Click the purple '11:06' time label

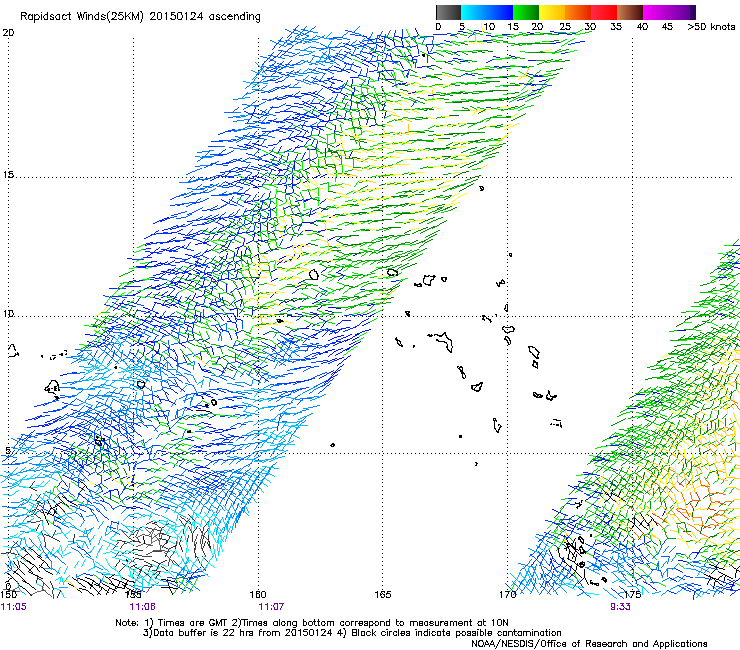[143, 607]
